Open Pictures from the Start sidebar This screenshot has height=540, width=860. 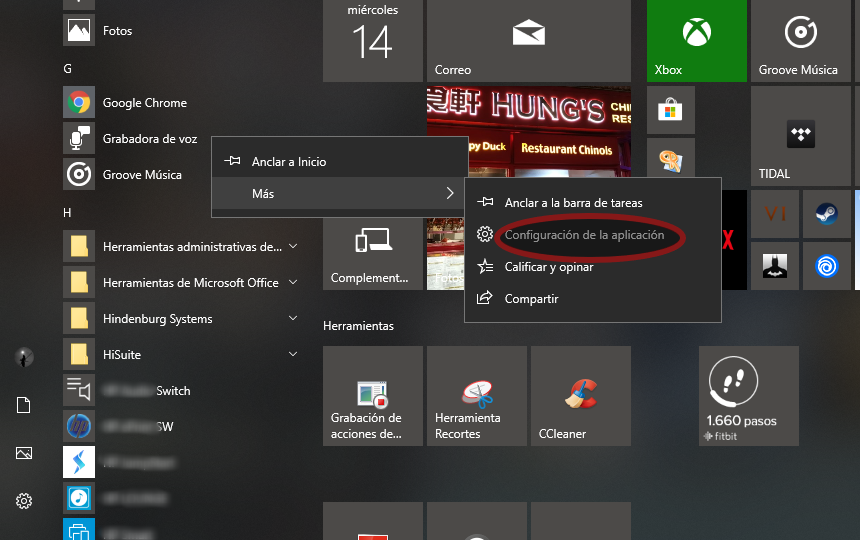pos(24,453)
